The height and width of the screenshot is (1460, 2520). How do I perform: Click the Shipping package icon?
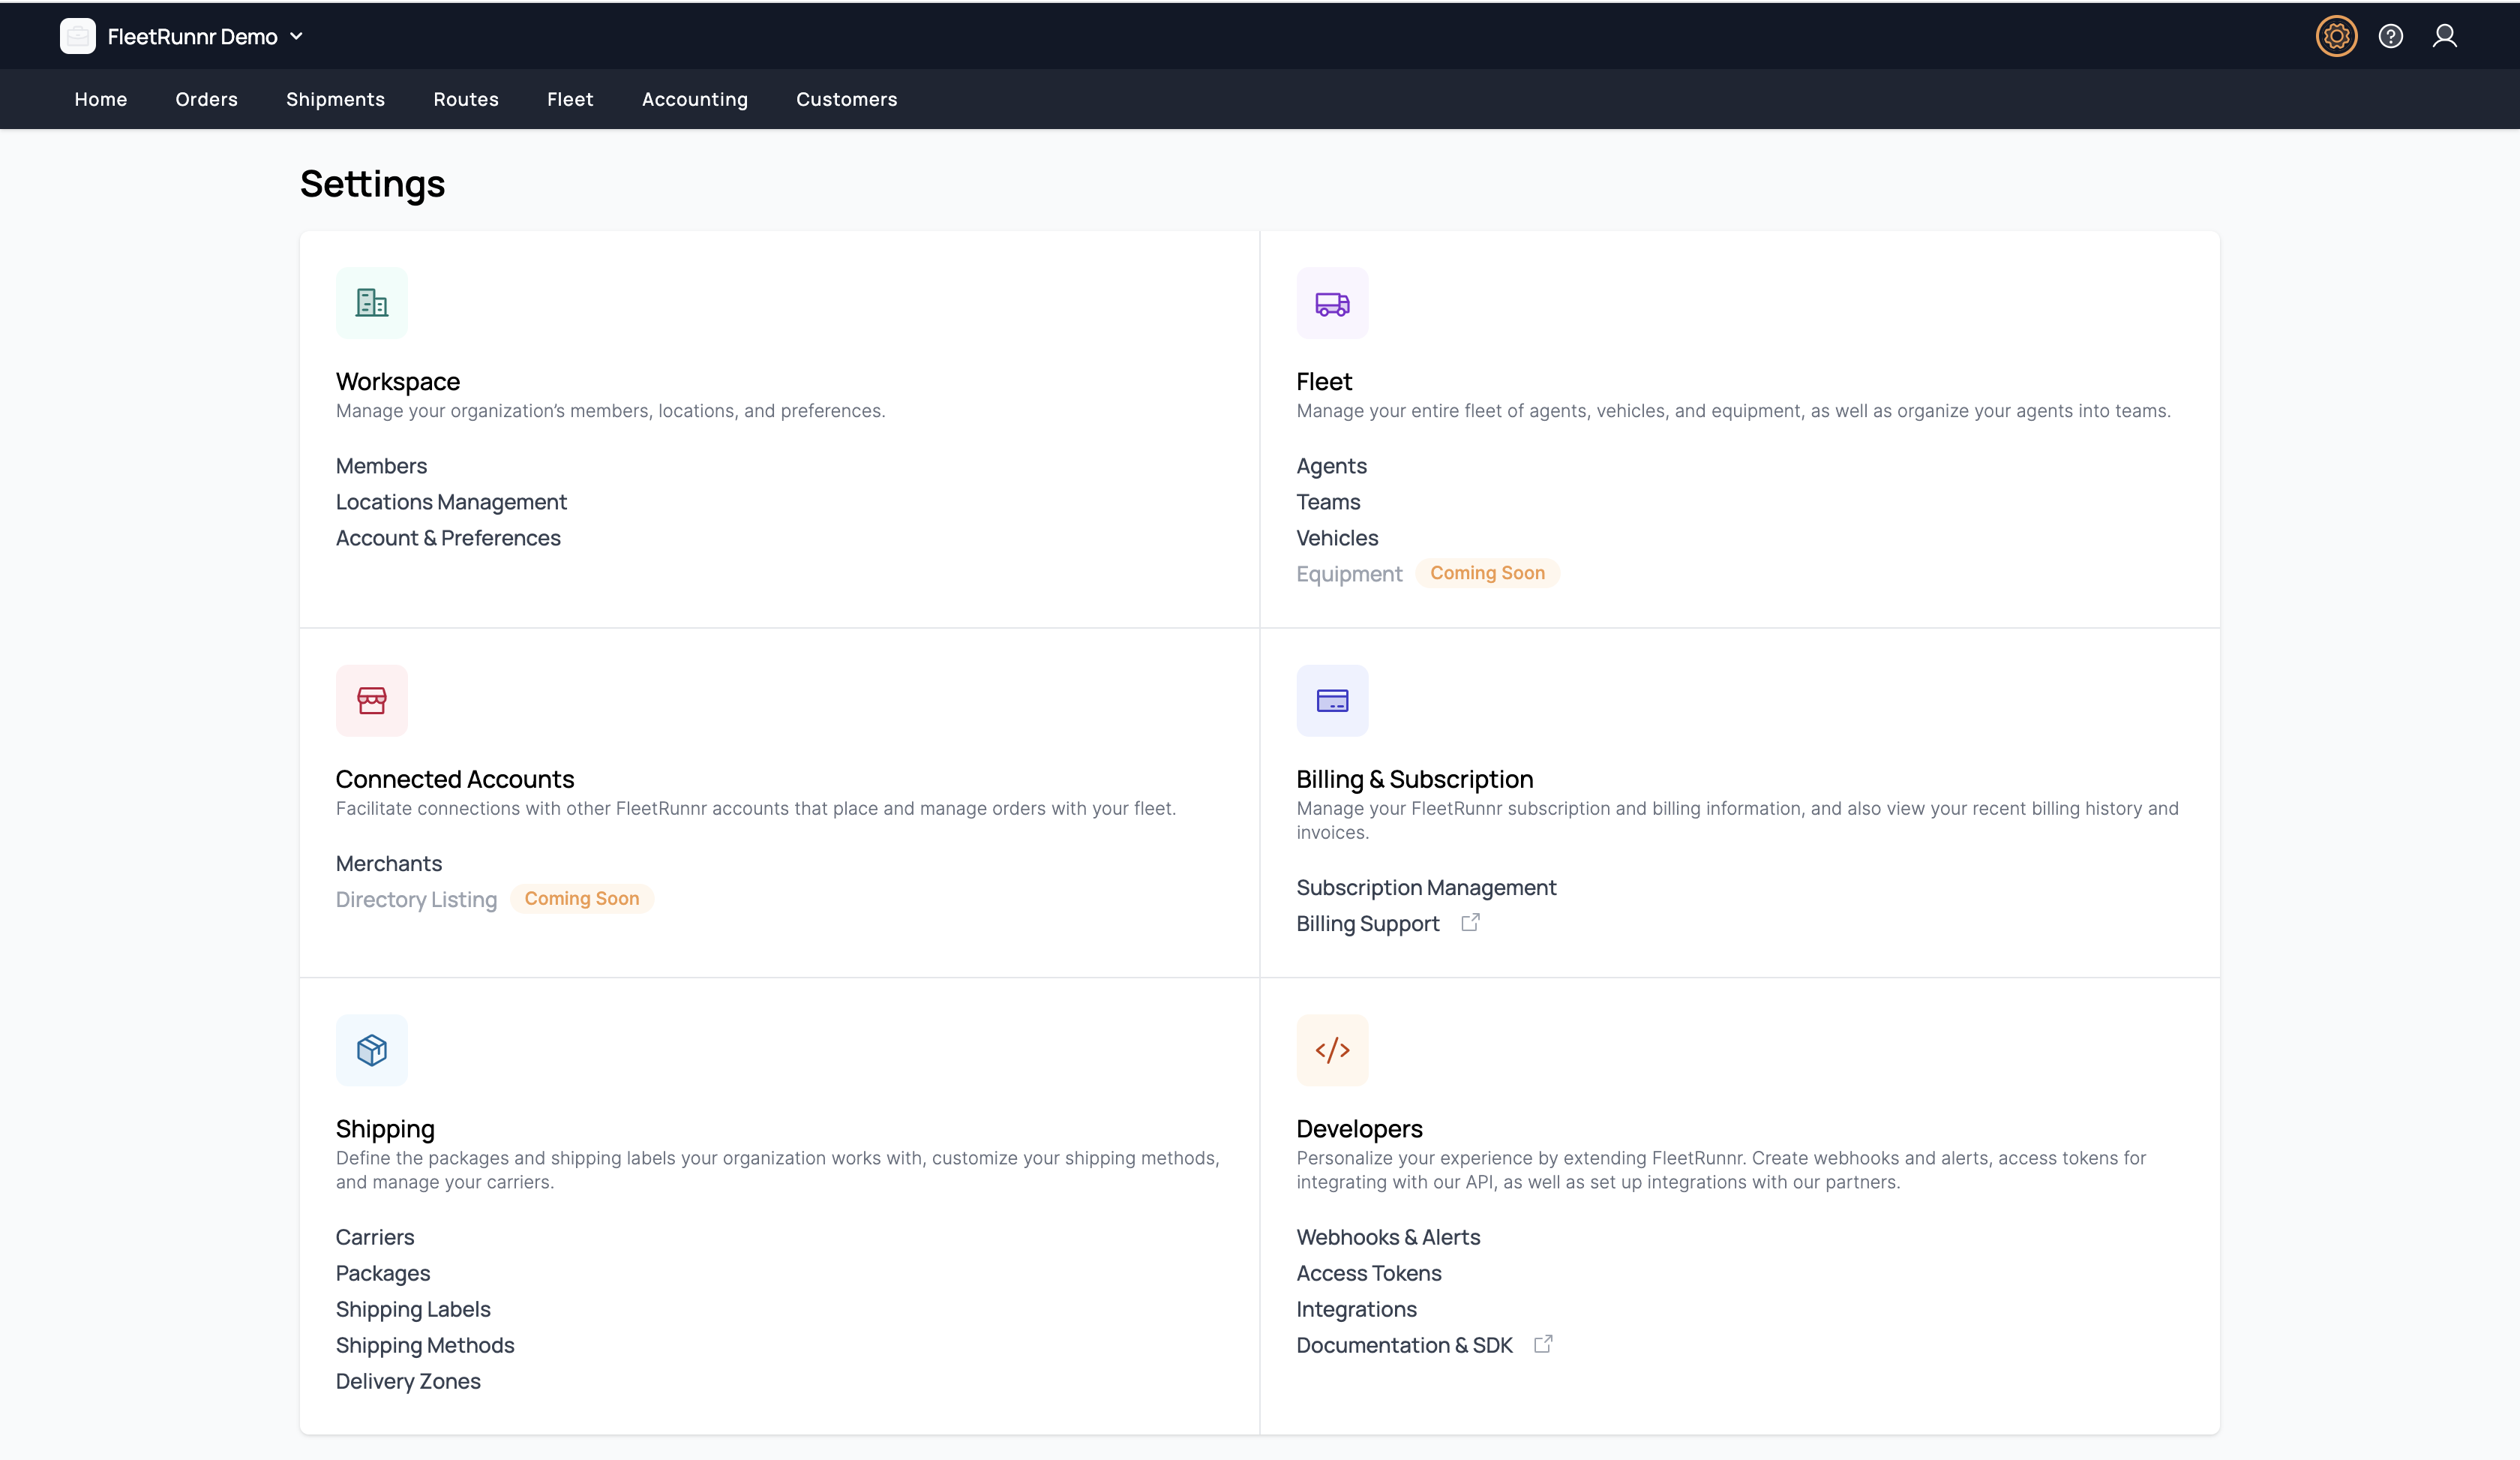(x=372, y=1049)
